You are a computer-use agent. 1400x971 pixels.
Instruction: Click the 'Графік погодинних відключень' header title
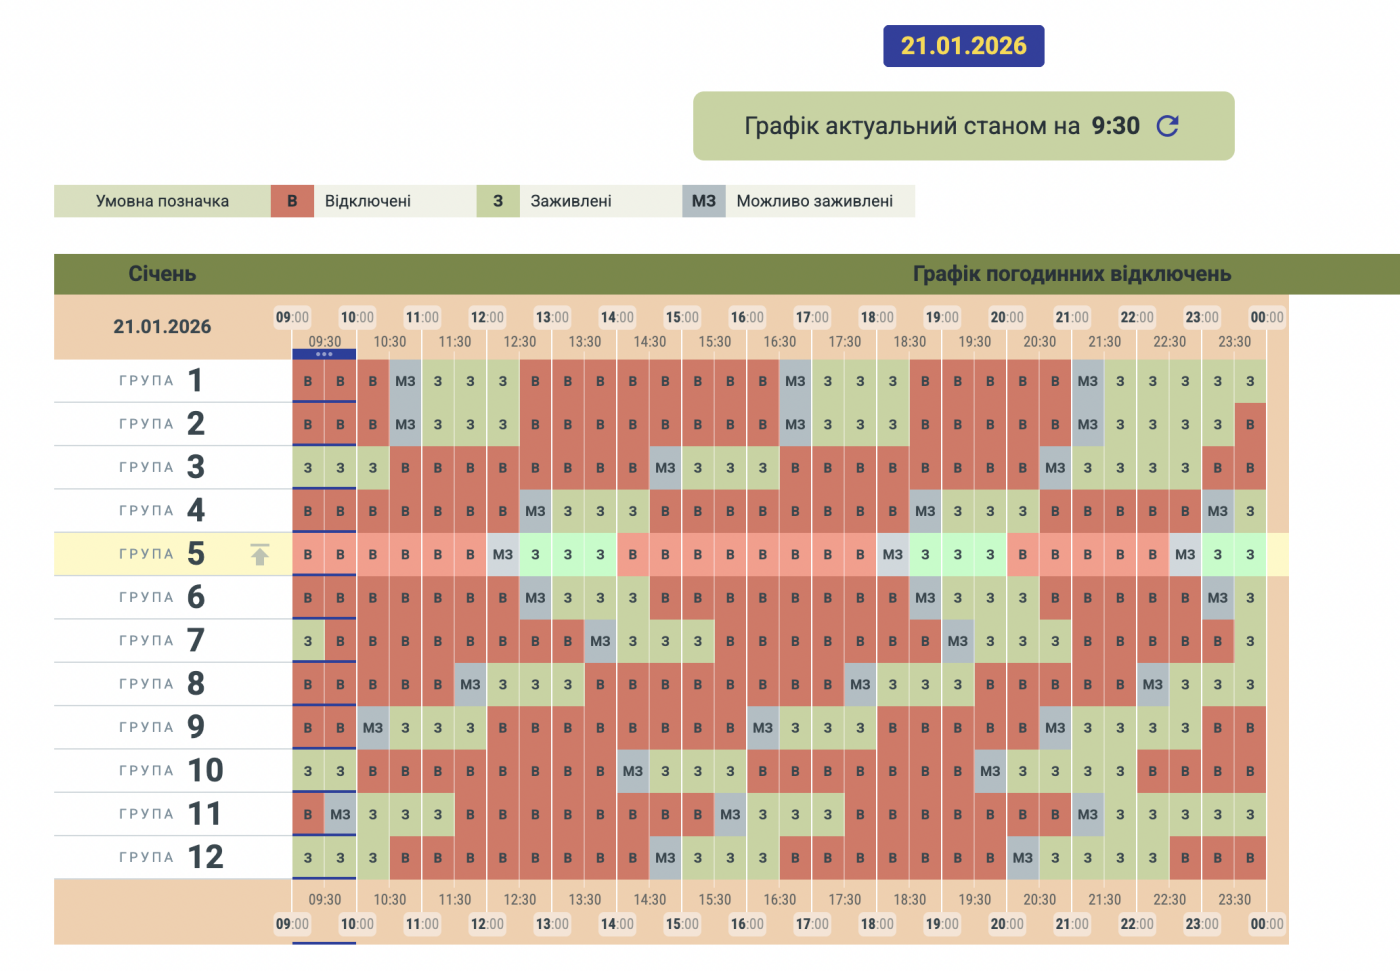coord(1071,274)
